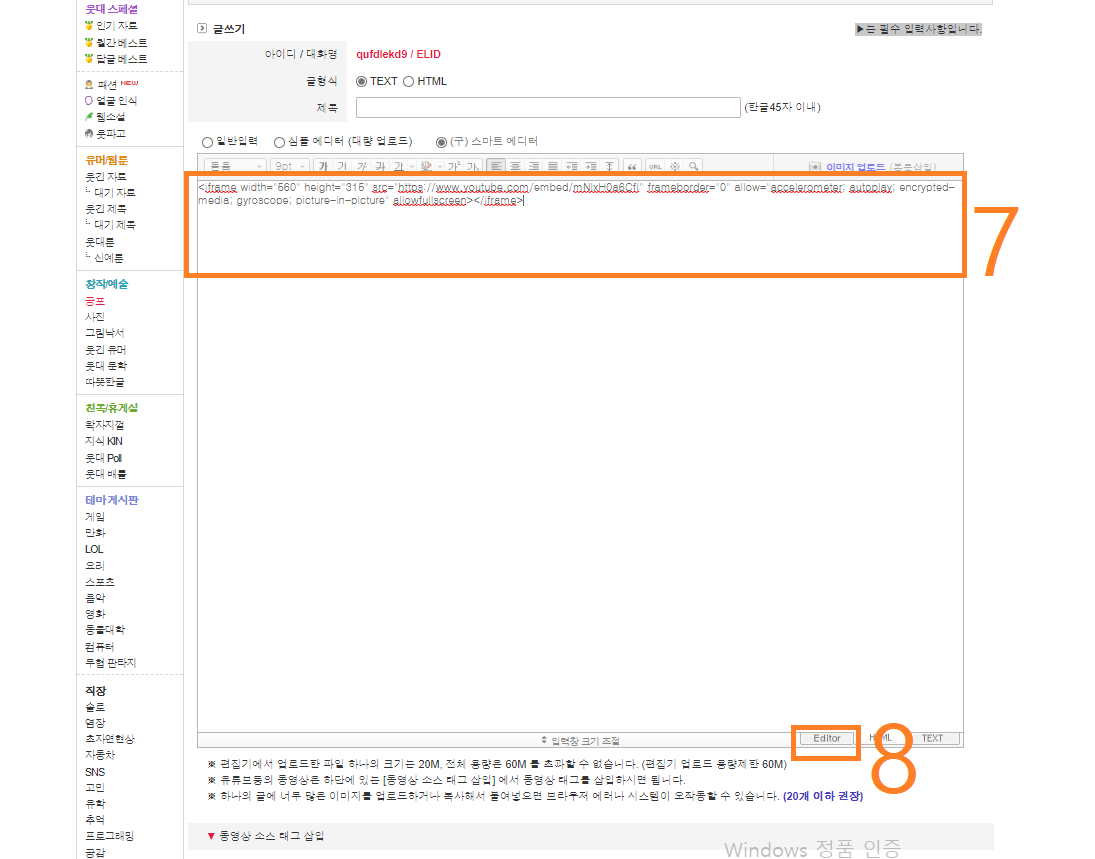
Task: Click the face icon beside 얼굴 인식
Action: tap(89, 101)
